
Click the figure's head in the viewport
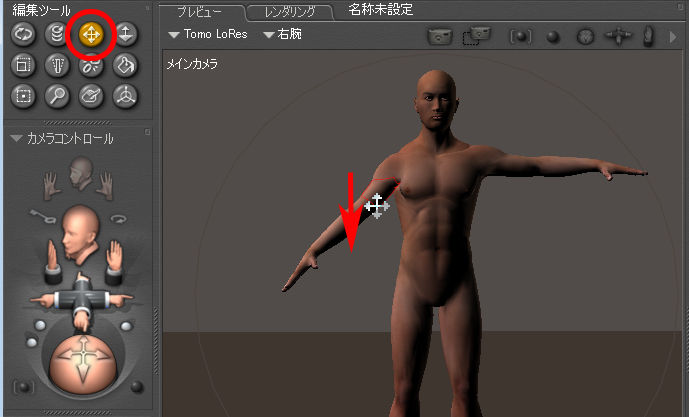pos(436,99)
